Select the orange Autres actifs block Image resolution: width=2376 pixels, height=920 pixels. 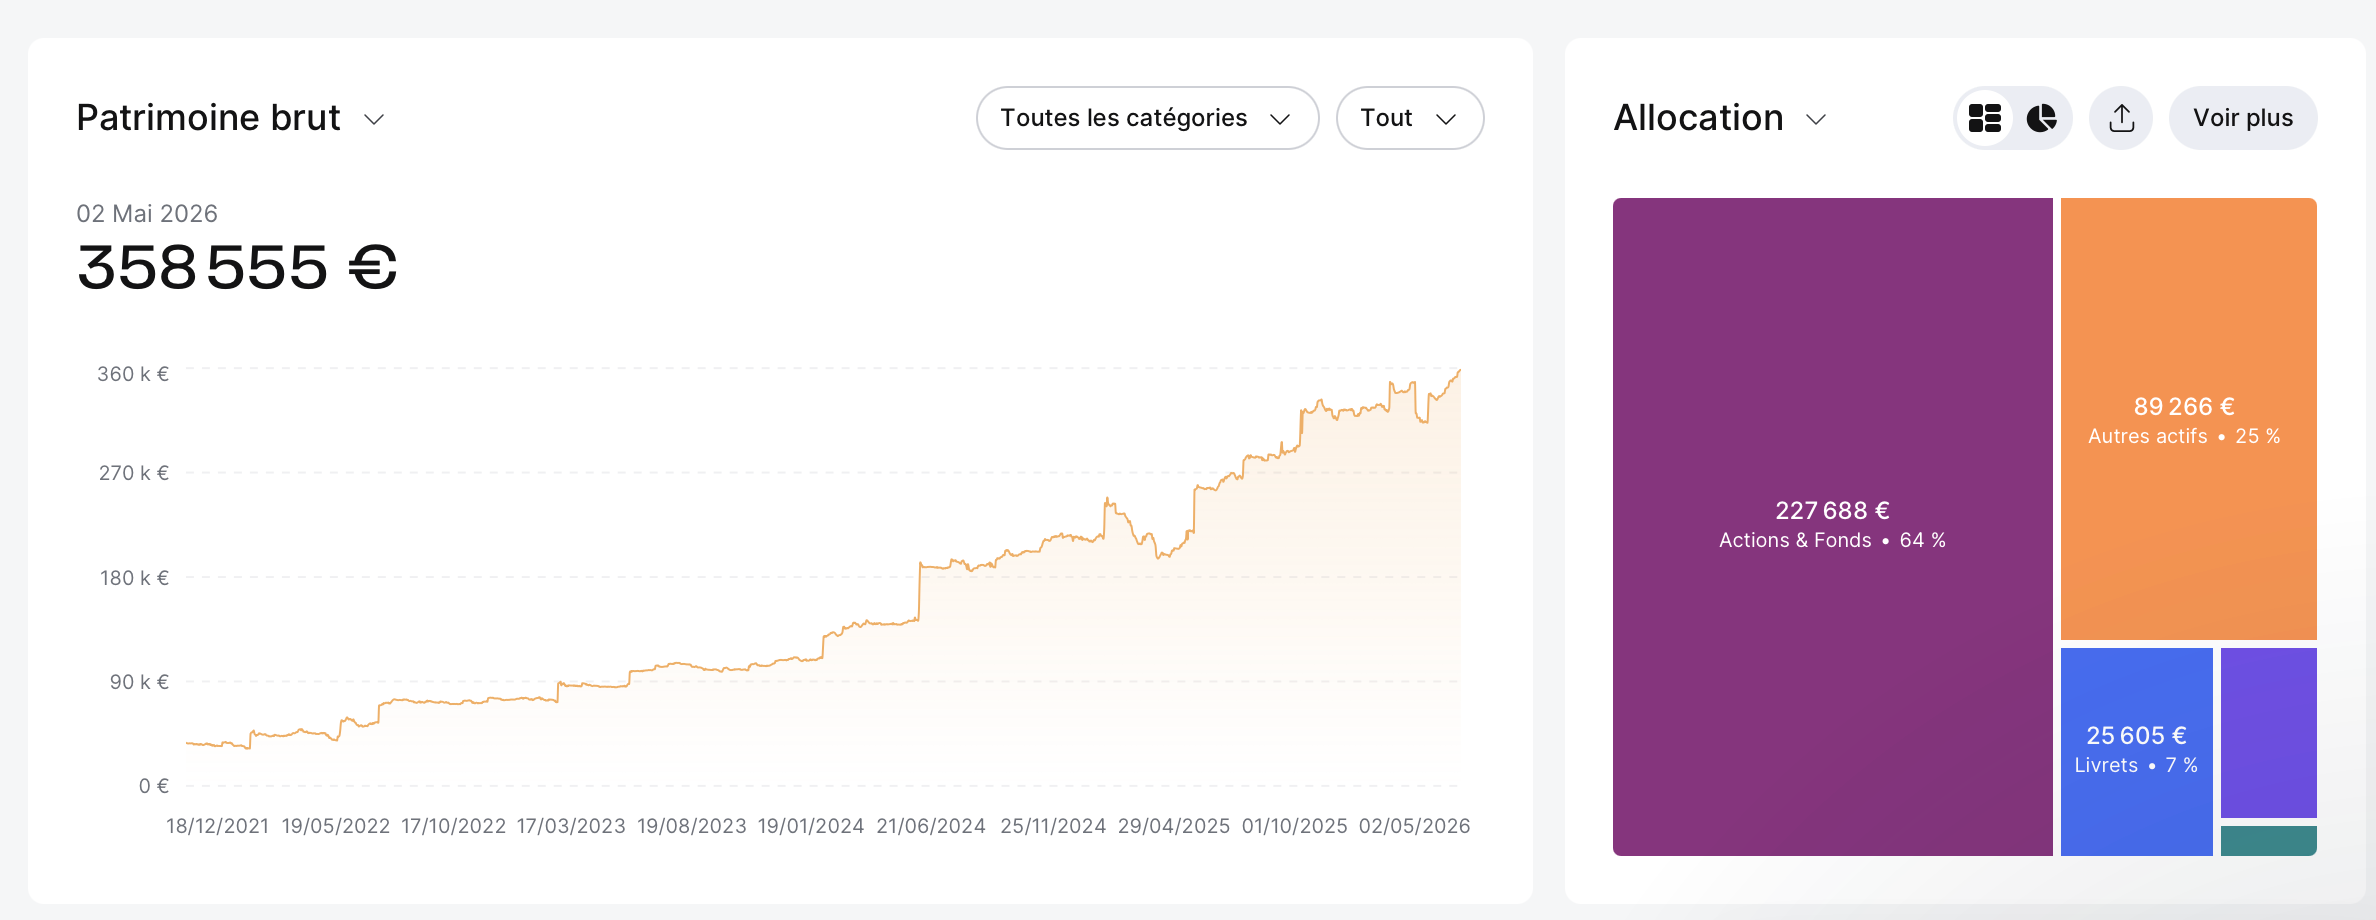pos(2188,418)
